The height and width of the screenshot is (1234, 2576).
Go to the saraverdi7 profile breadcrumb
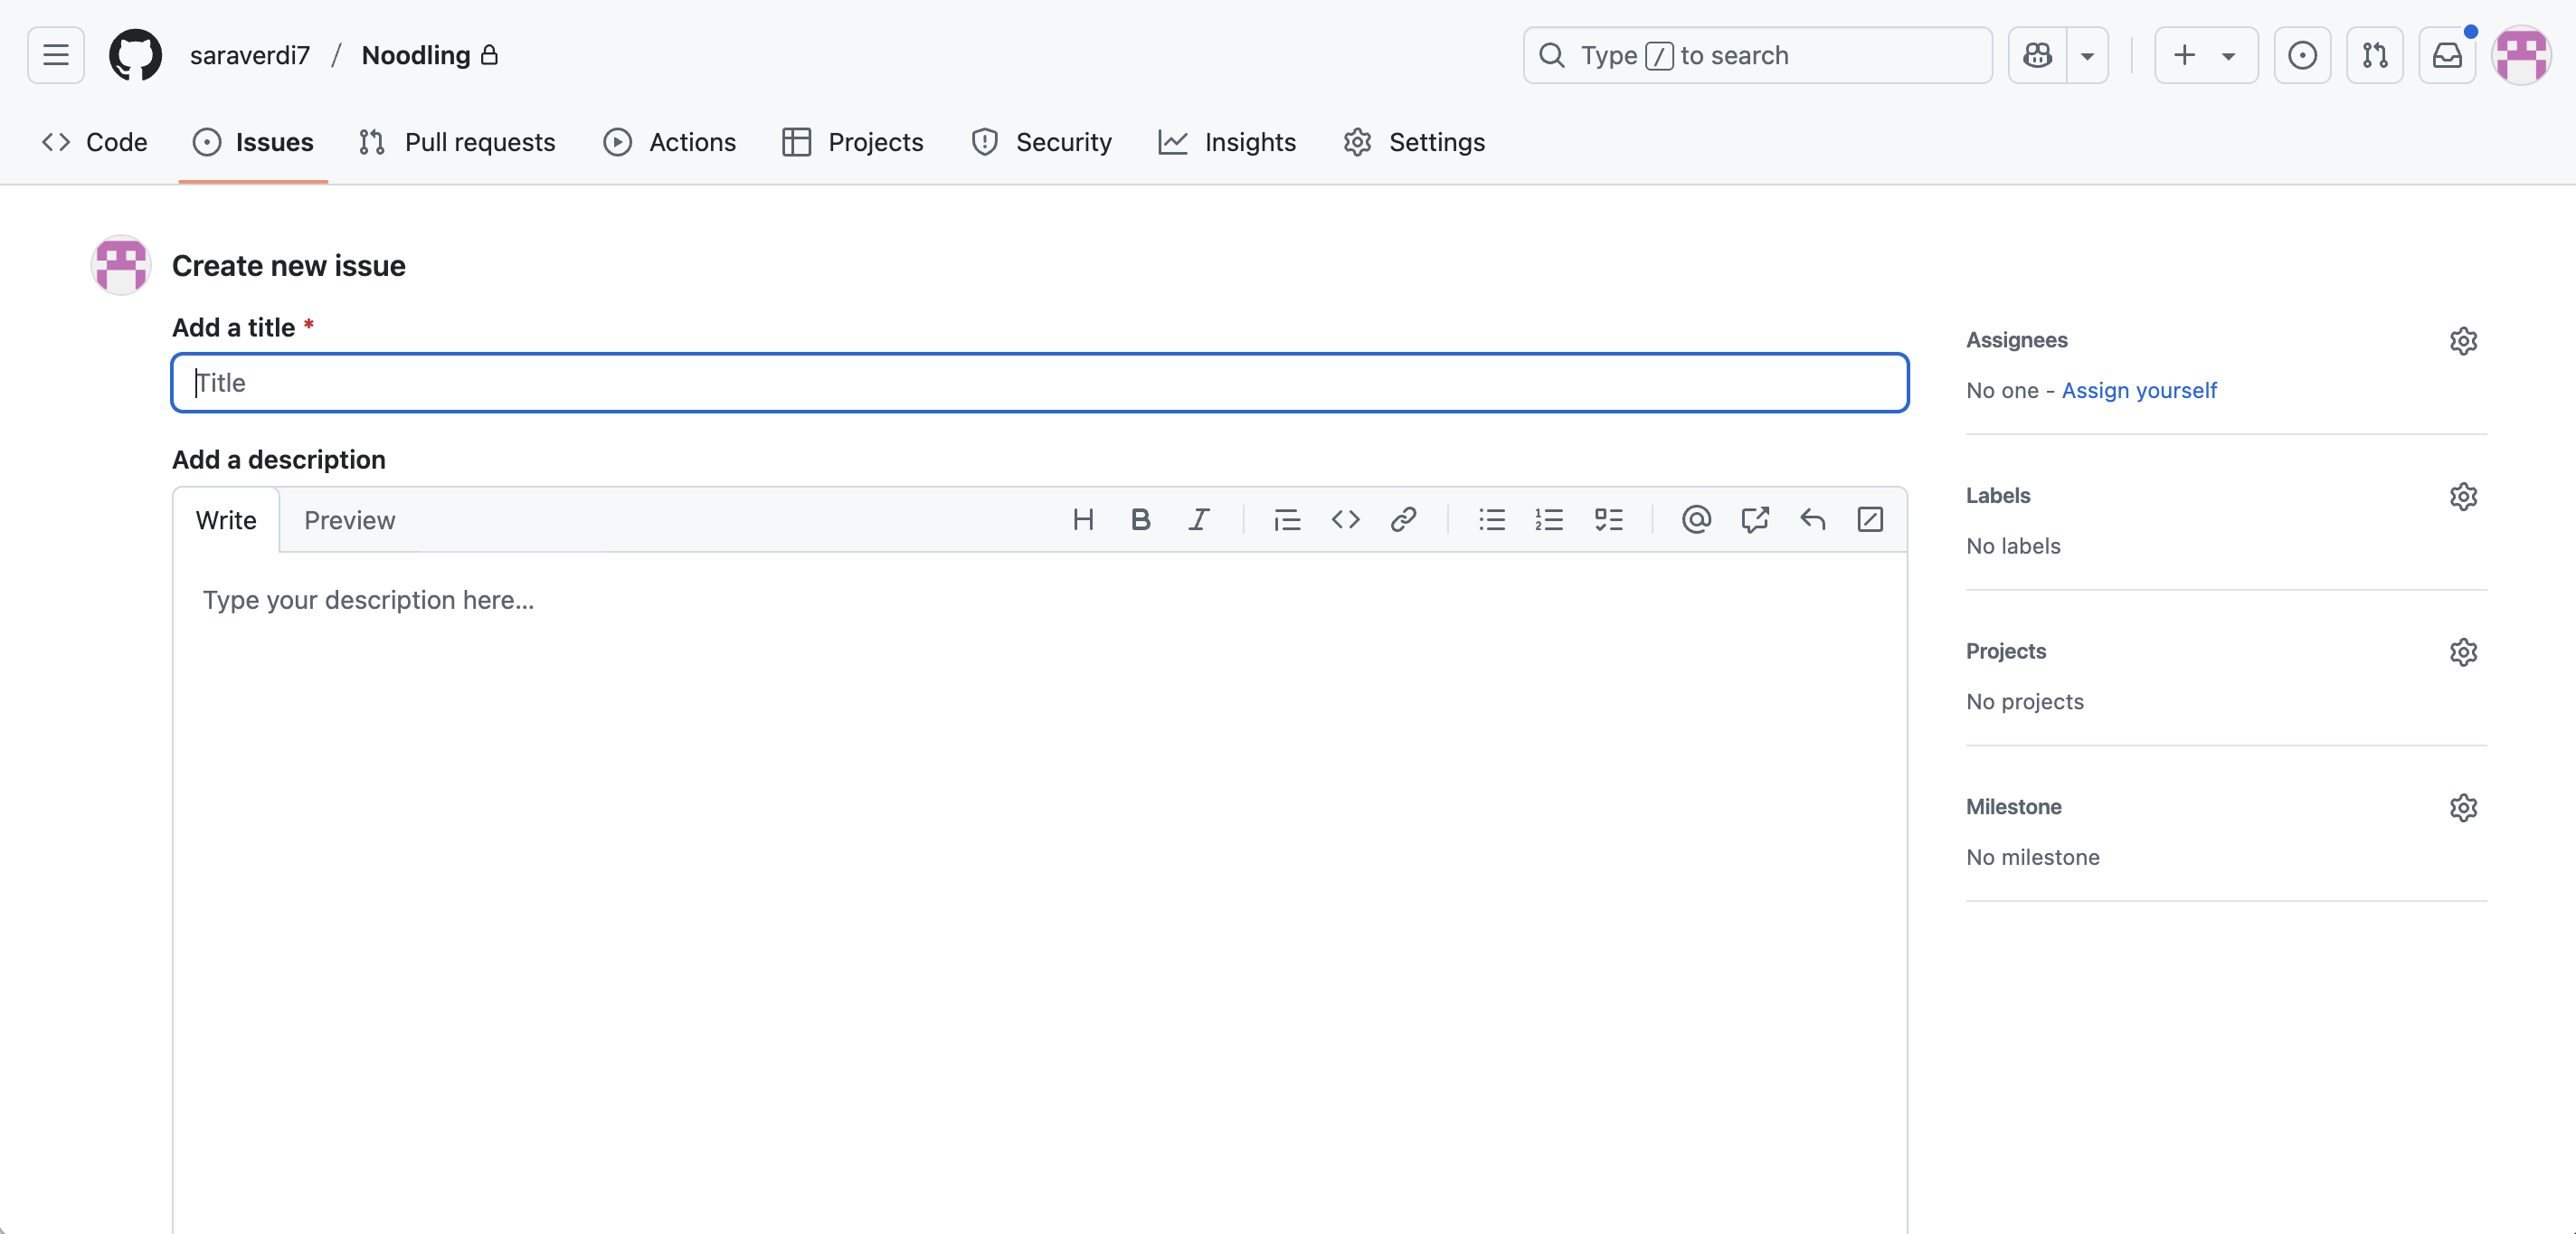click(249, 55)
